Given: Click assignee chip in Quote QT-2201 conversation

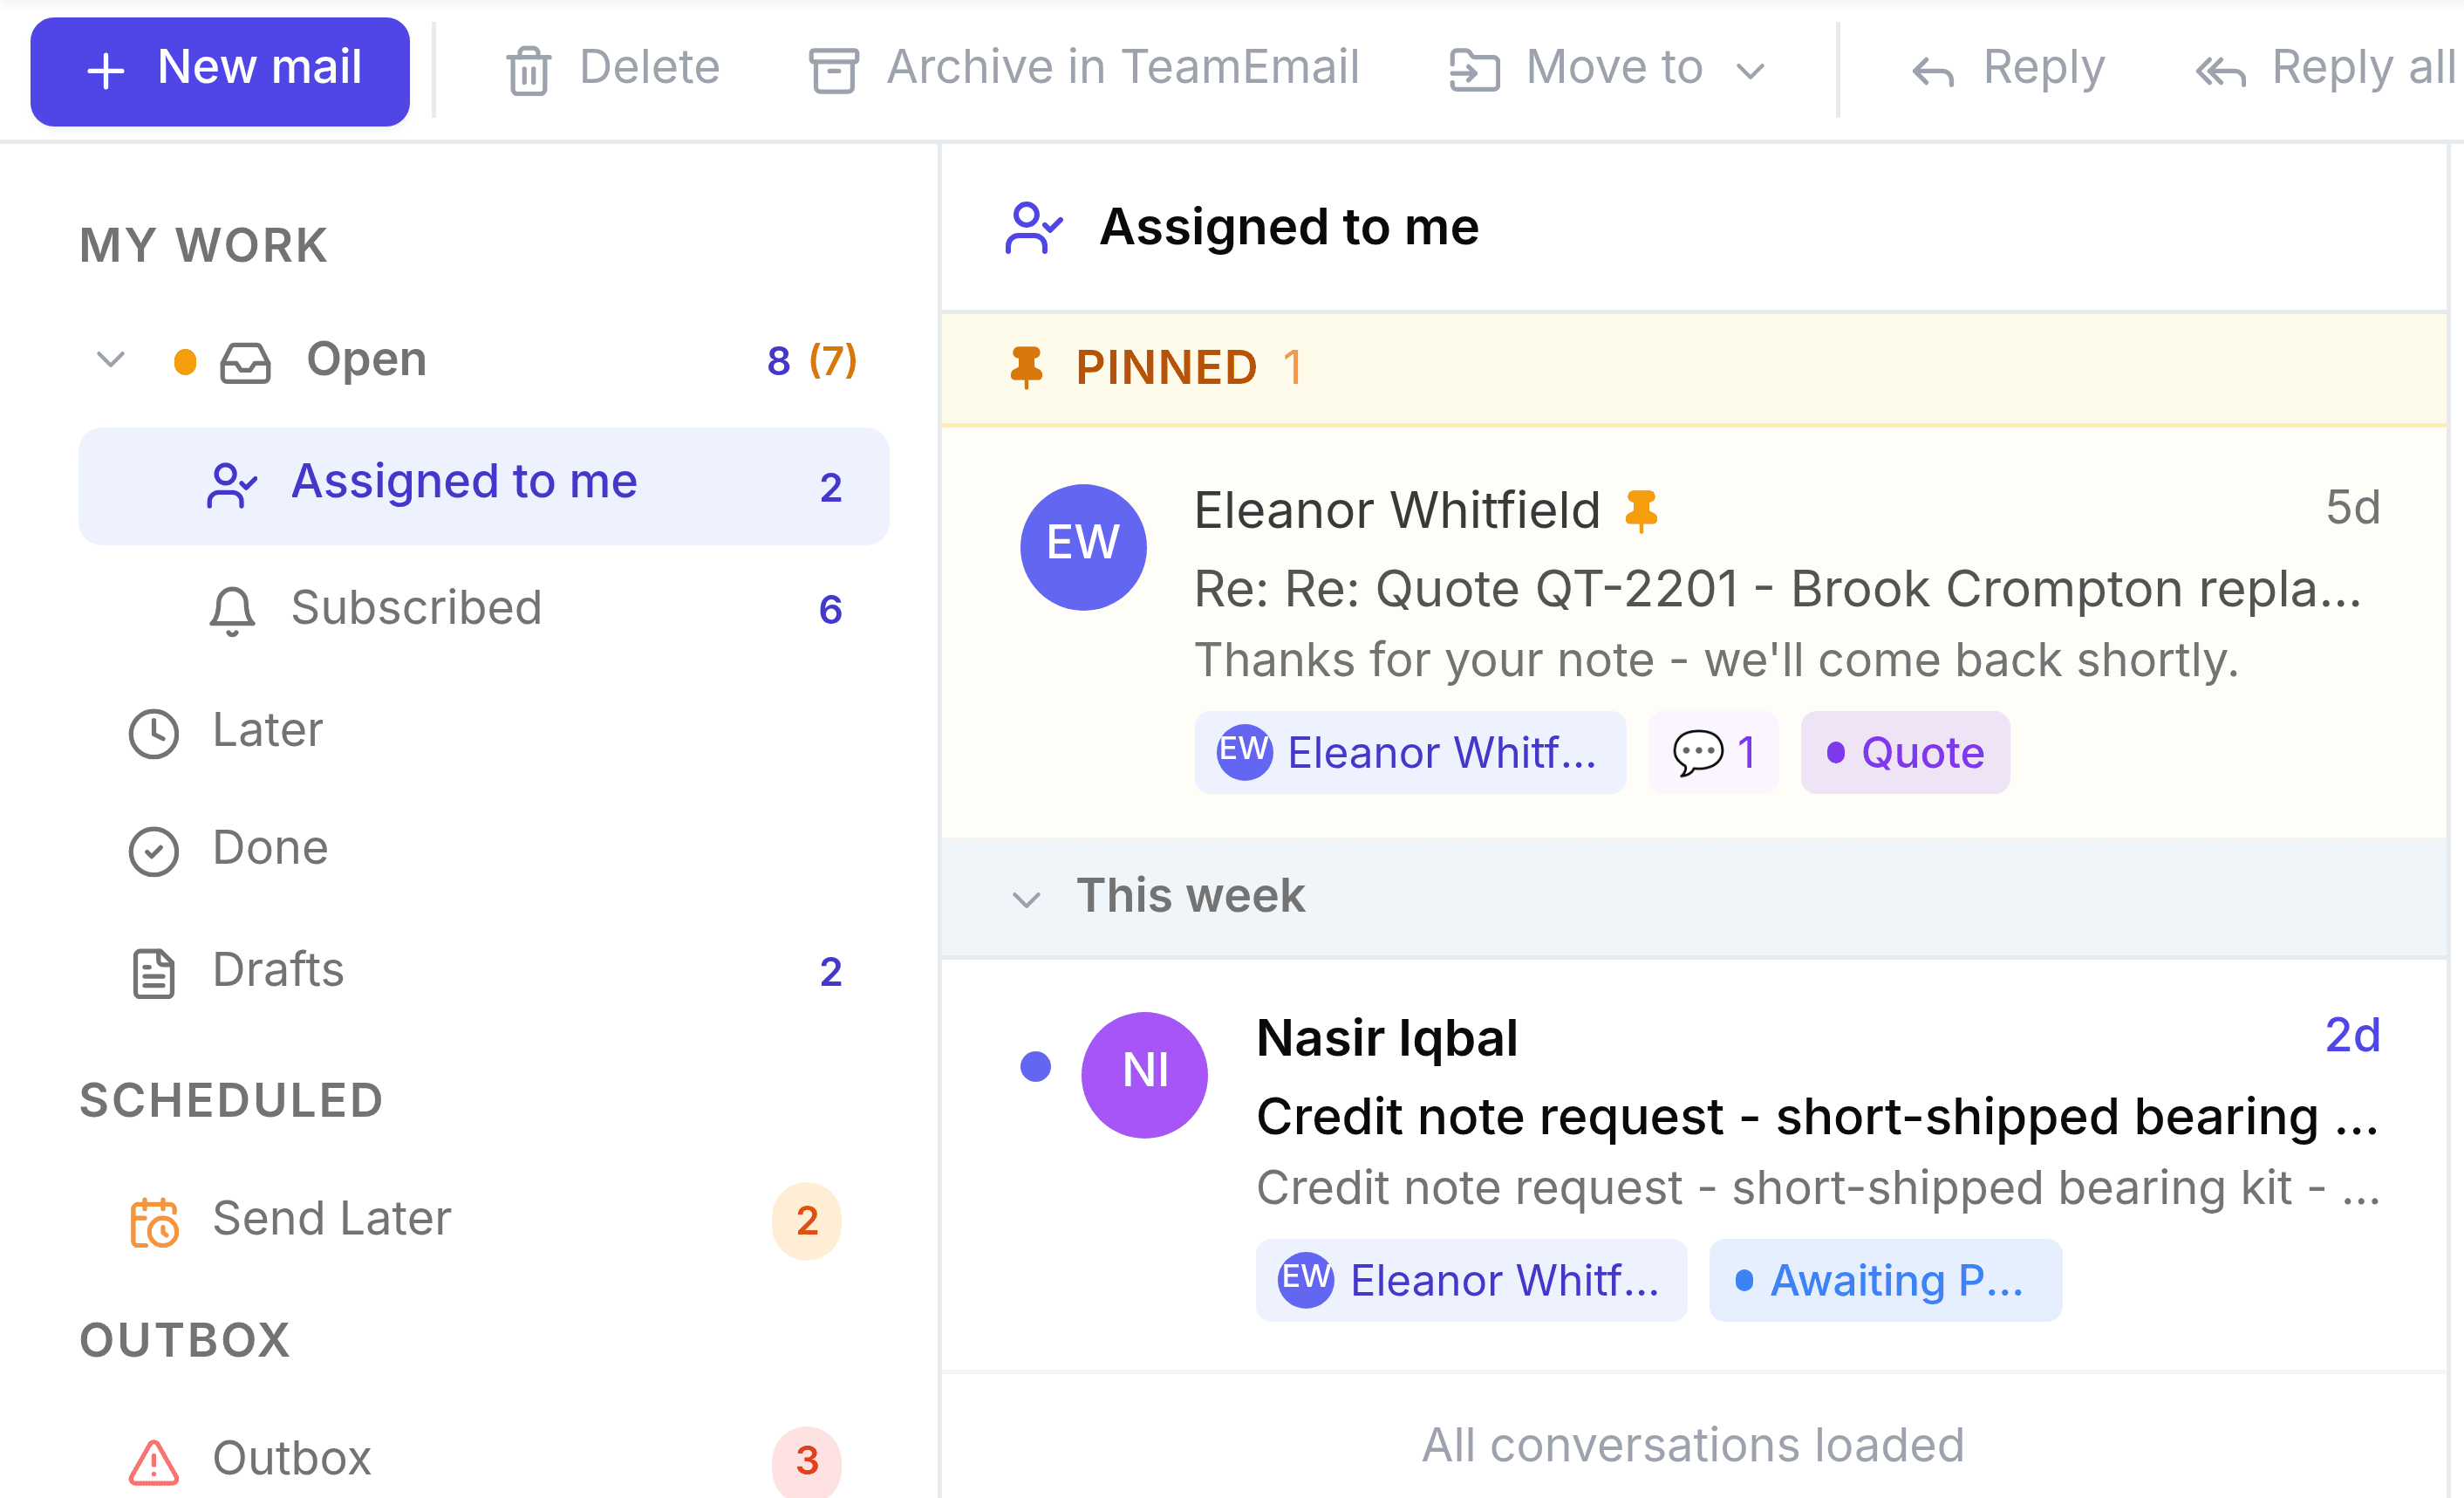Looking at the screenshot, I should [x=1410, y=753].
